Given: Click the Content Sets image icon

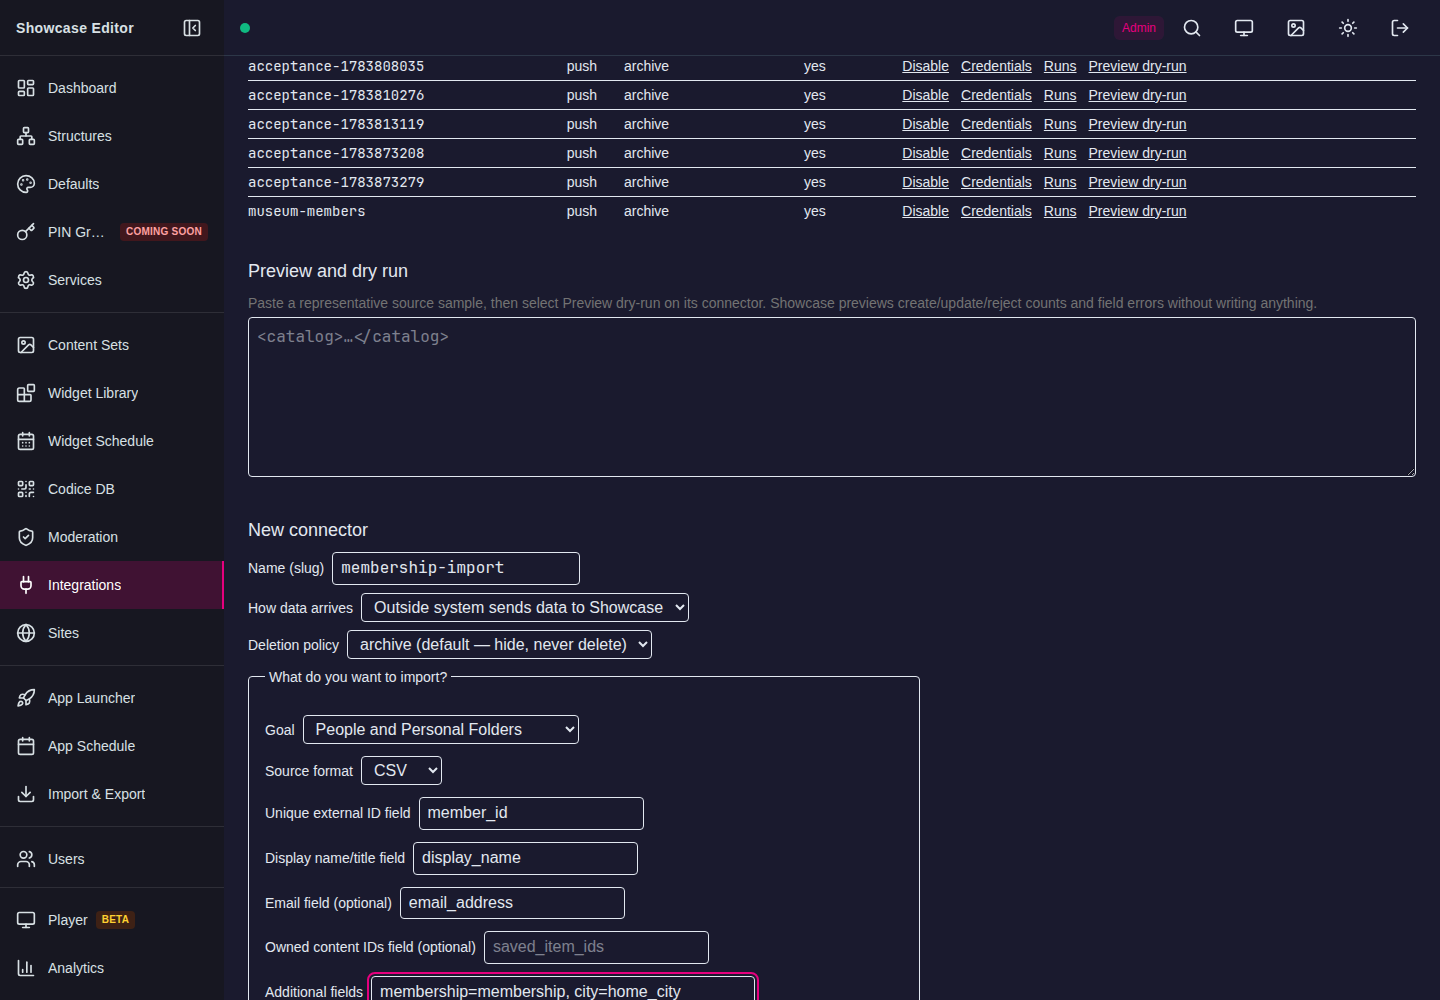Looking at the screenshot, I should click(26, 345).
